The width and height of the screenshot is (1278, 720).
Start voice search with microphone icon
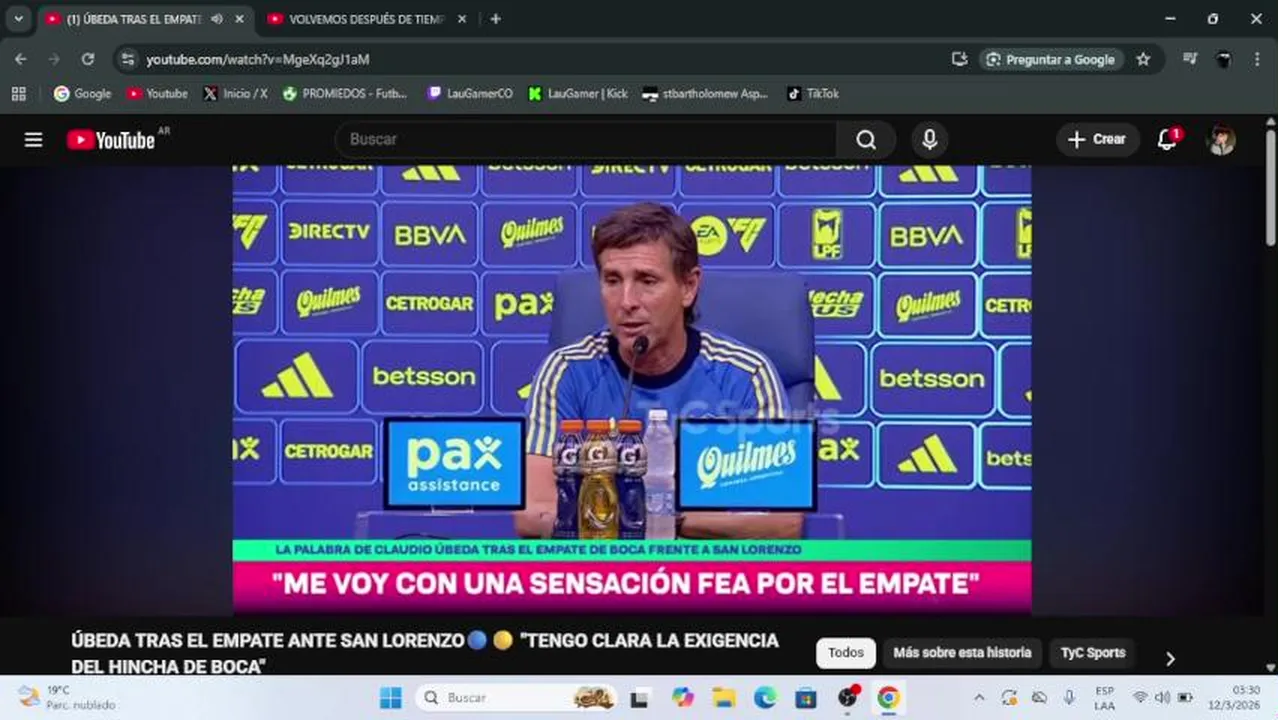929,140
